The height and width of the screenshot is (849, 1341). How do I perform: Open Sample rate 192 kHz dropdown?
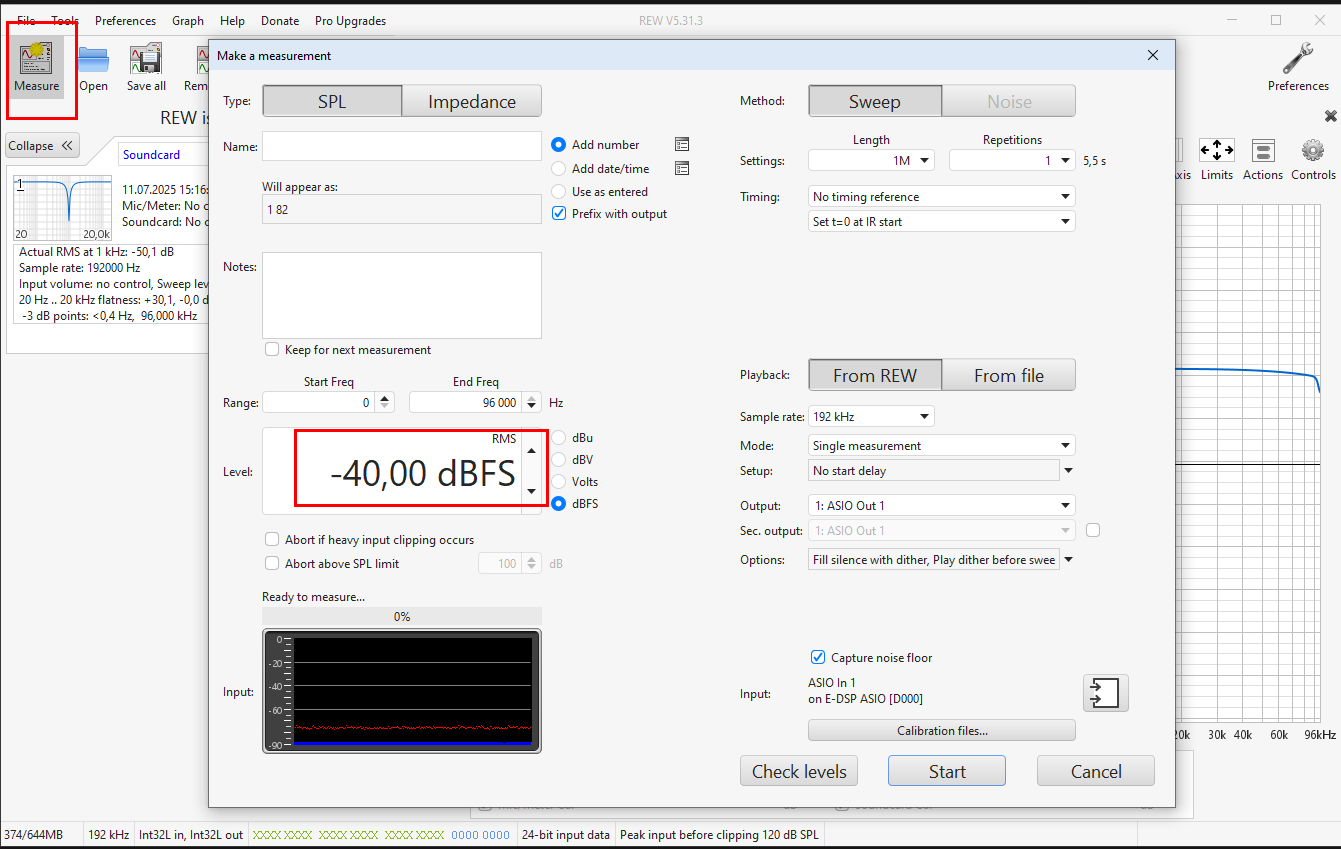pyautogui.click(x=871, y=416)
